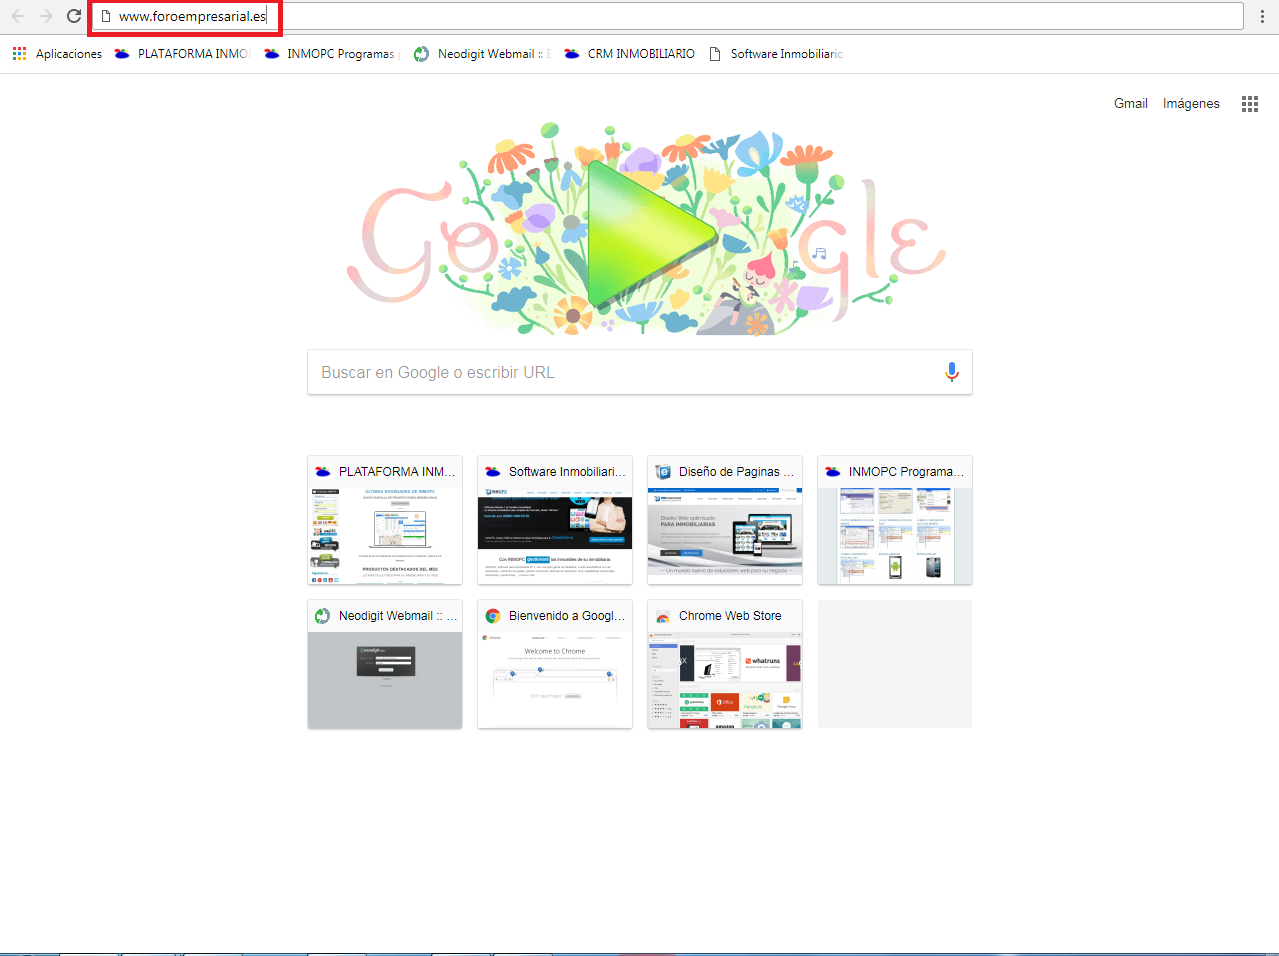Click the browser forward arrow
1279x956 pixels.
click(46, 16)
